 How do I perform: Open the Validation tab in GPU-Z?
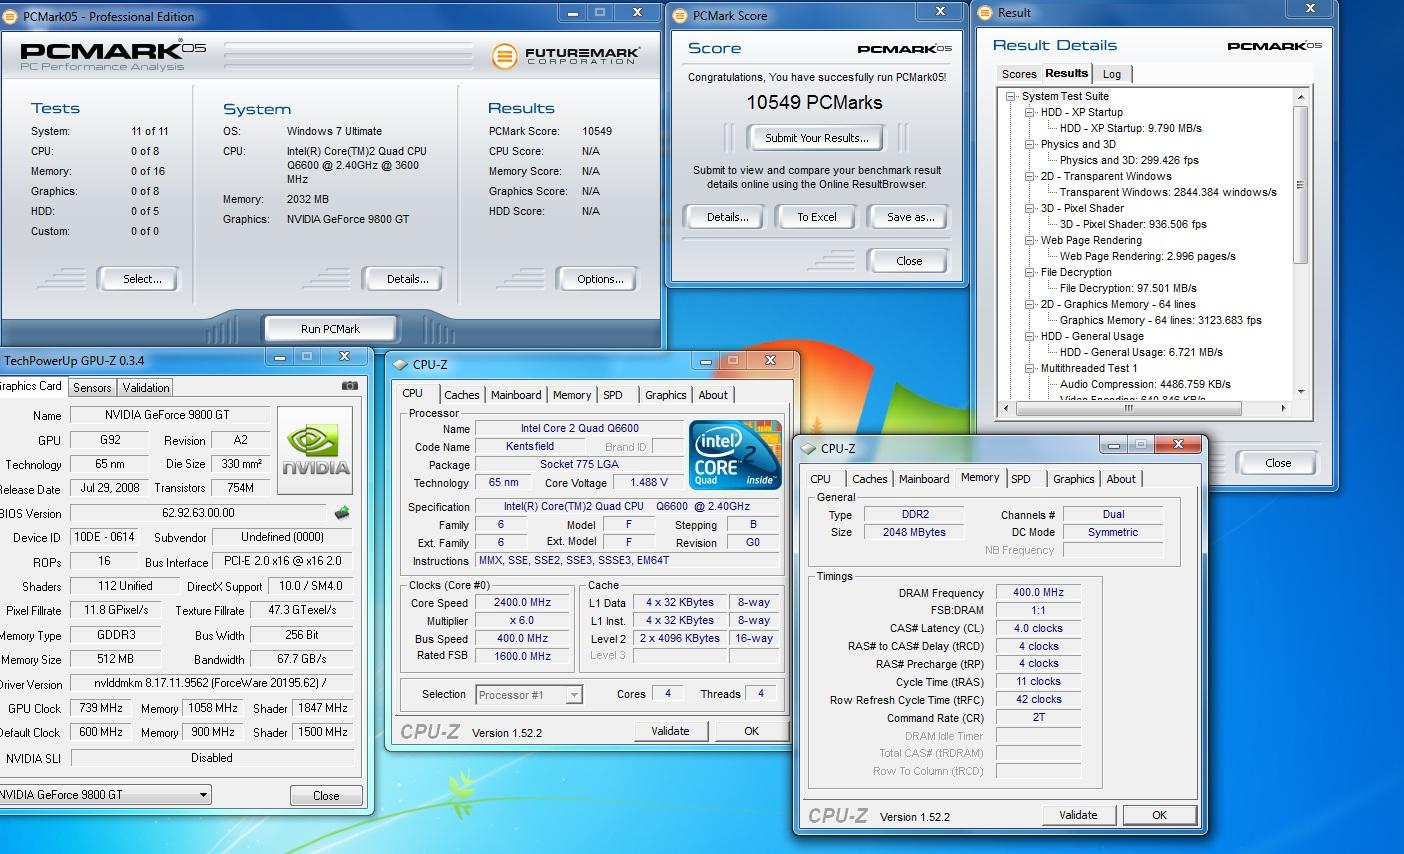[x=146, y=388]
